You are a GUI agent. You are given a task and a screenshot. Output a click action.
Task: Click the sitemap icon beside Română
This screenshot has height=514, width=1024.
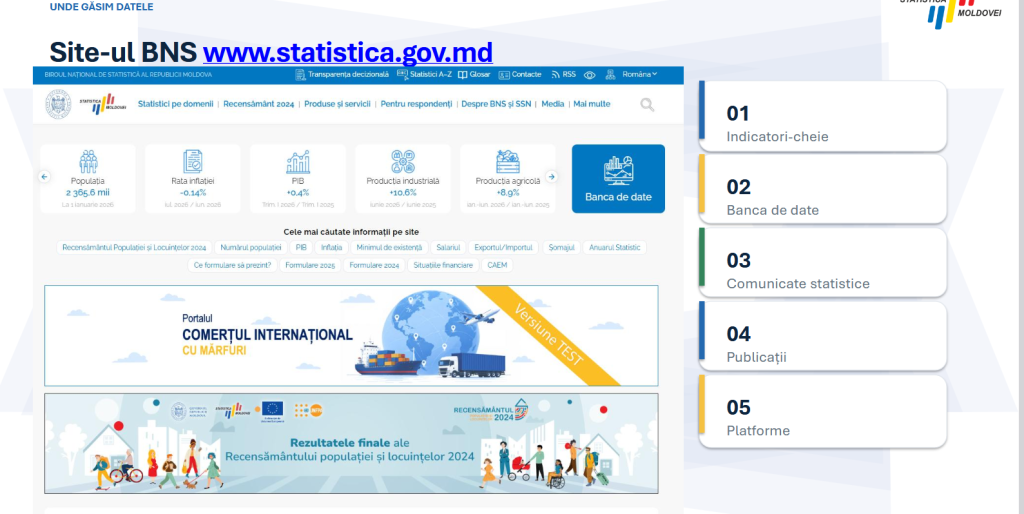click(611, 74)
